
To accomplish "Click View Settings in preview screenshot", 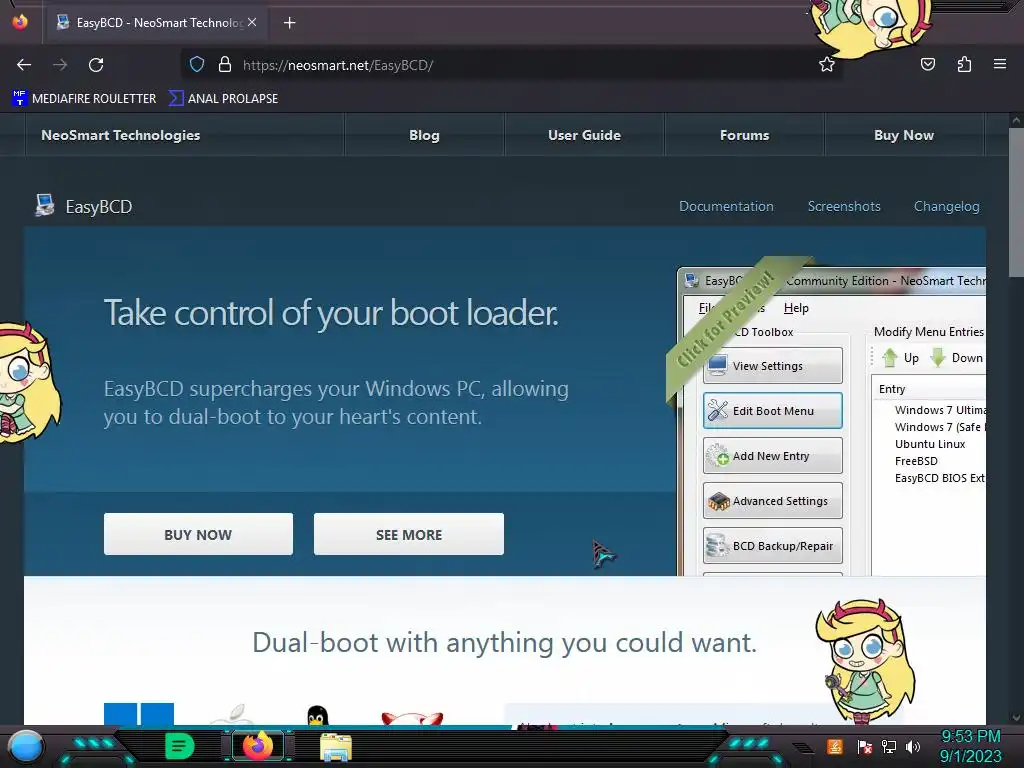I will pyautogui.click(x=773, y=366).
